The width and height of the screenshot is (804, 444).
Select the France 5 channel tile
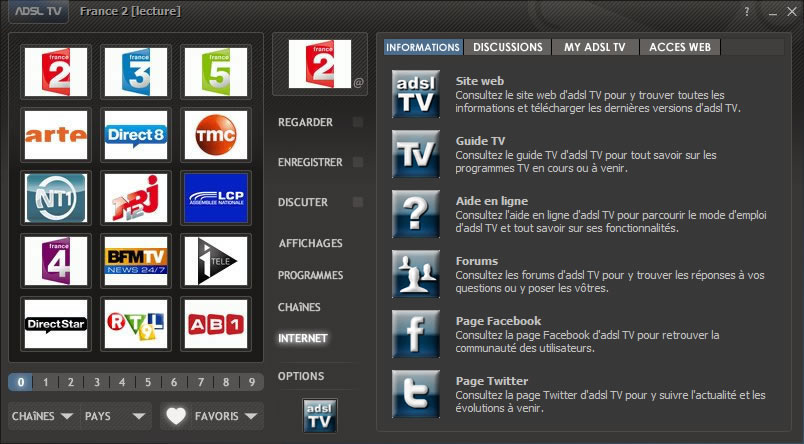click(x=216, y=72)
